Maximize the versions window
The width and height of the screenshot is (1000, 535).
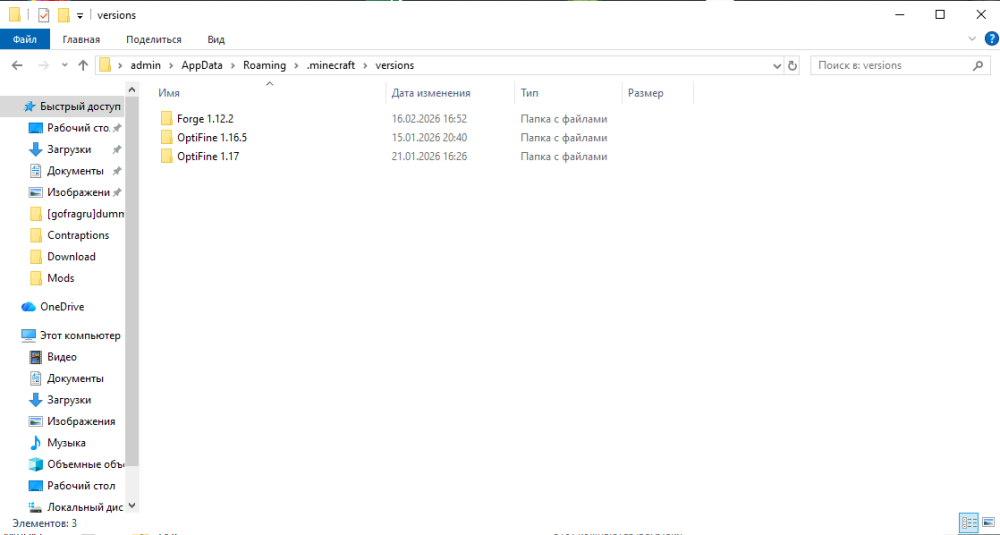coord(939,15)
